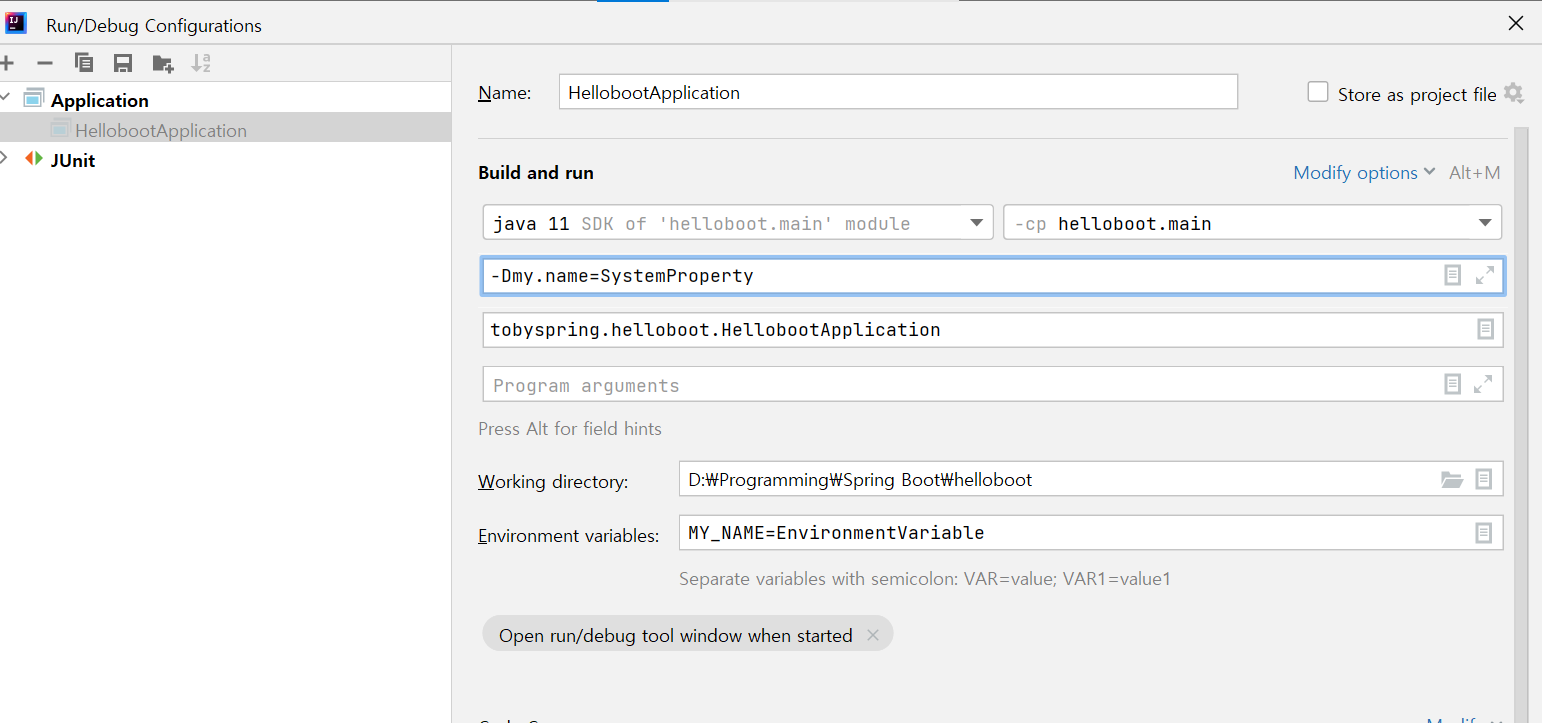Open the Modify options dropdown

1364,173
